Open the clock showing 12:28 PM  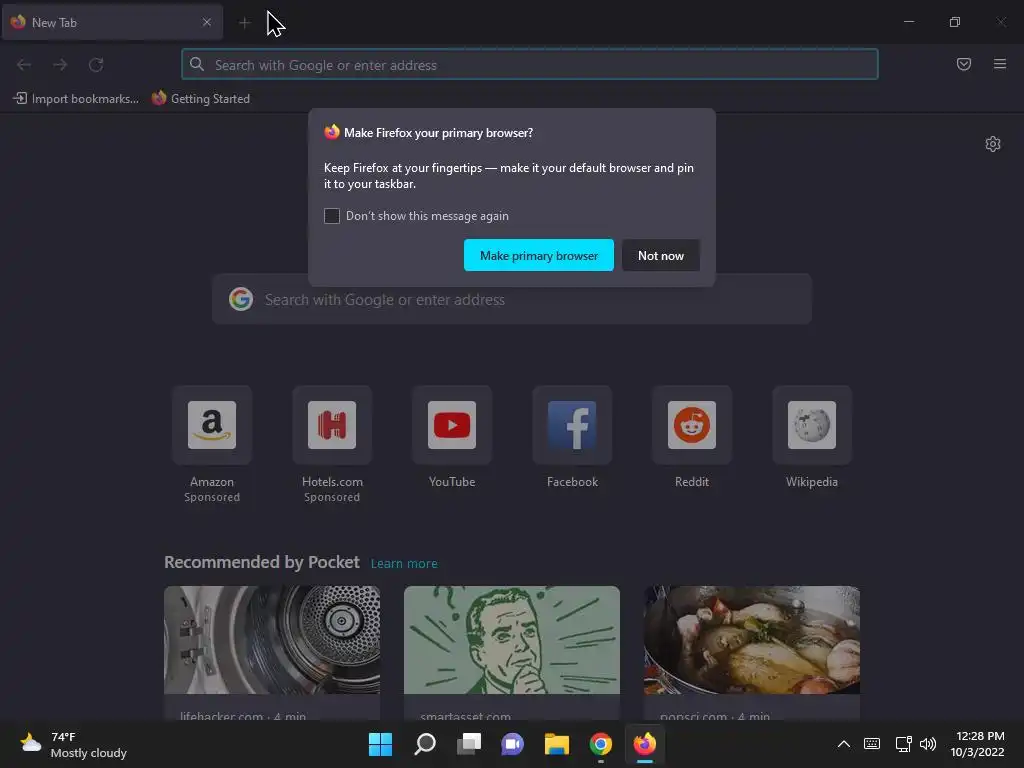(977, 744)
